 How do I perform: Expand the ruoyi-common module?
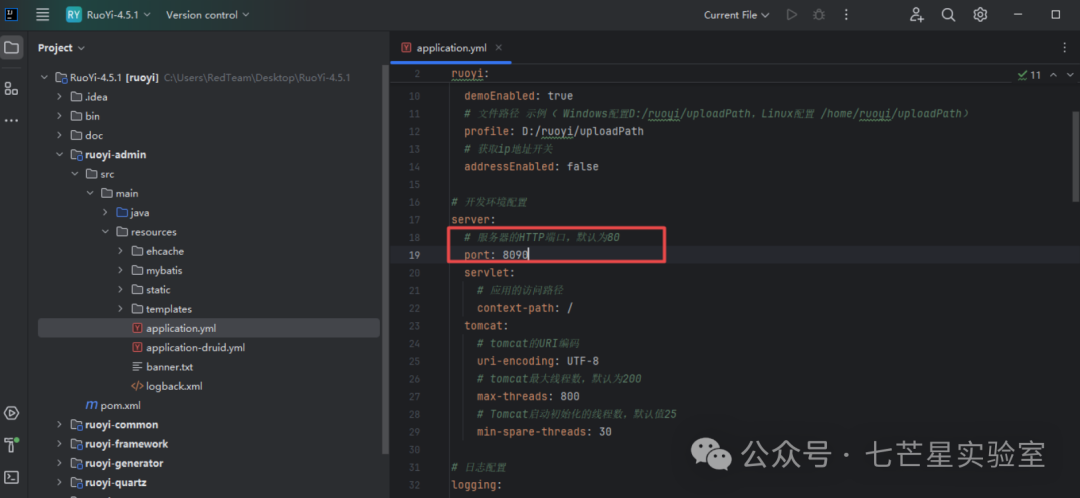point(60,424)
